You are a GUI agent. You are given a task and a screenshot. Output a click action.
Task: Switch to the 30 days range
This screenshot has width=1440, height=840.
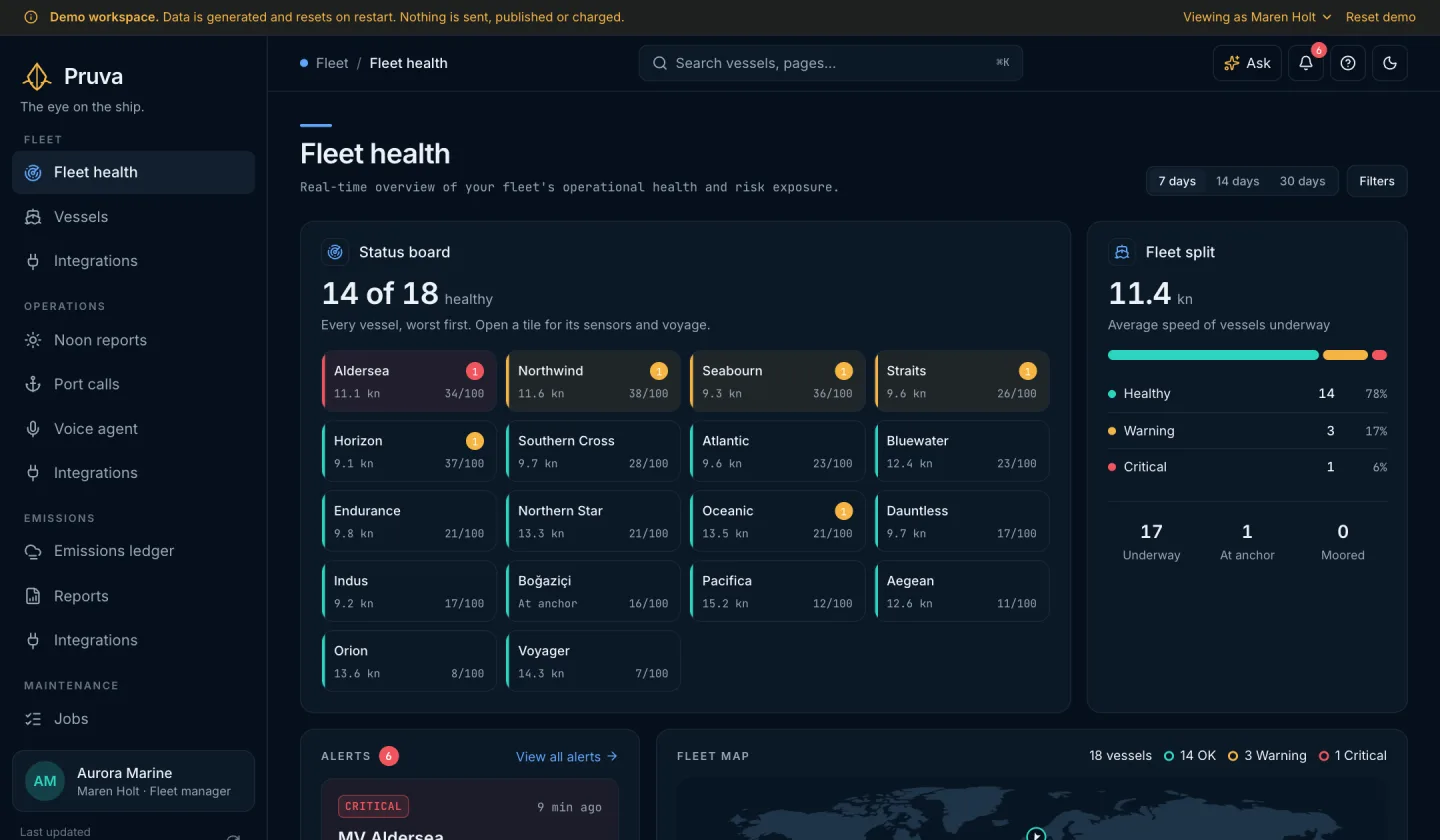point(1302,181)
